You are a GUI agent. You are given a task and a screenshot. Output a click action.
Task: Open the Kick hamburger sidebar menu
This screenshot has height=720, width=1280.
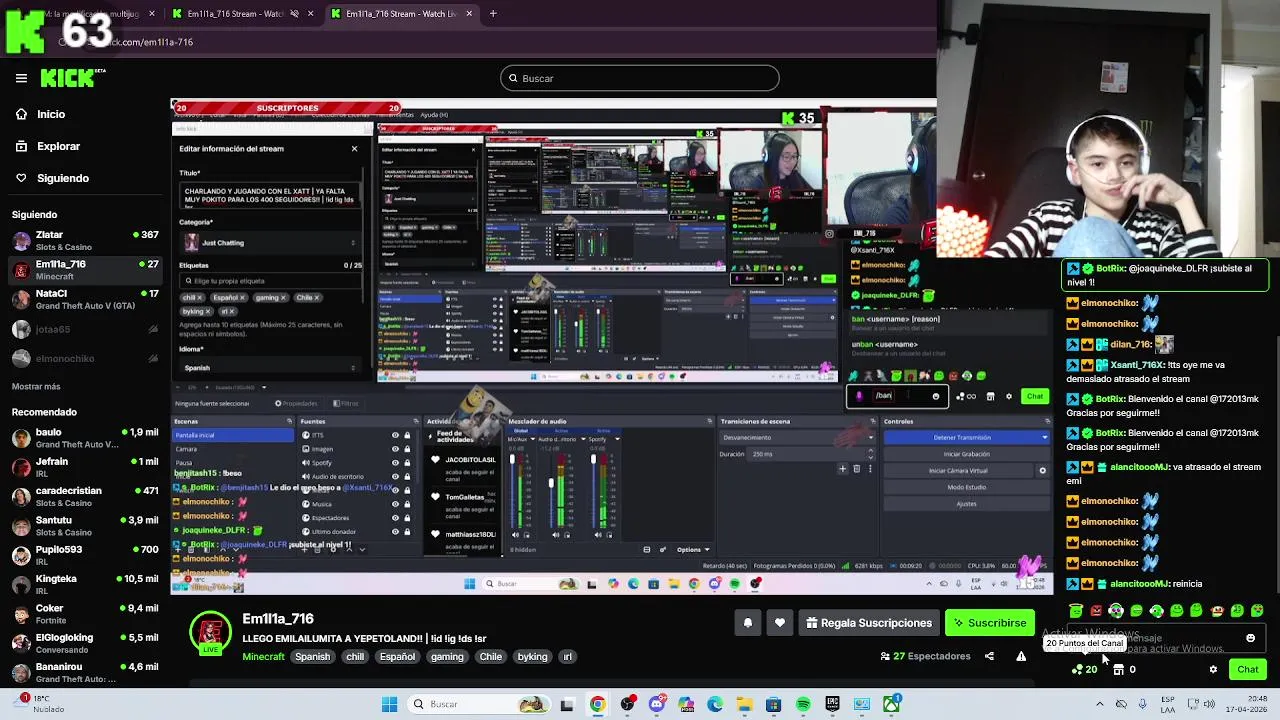point(21,78)
